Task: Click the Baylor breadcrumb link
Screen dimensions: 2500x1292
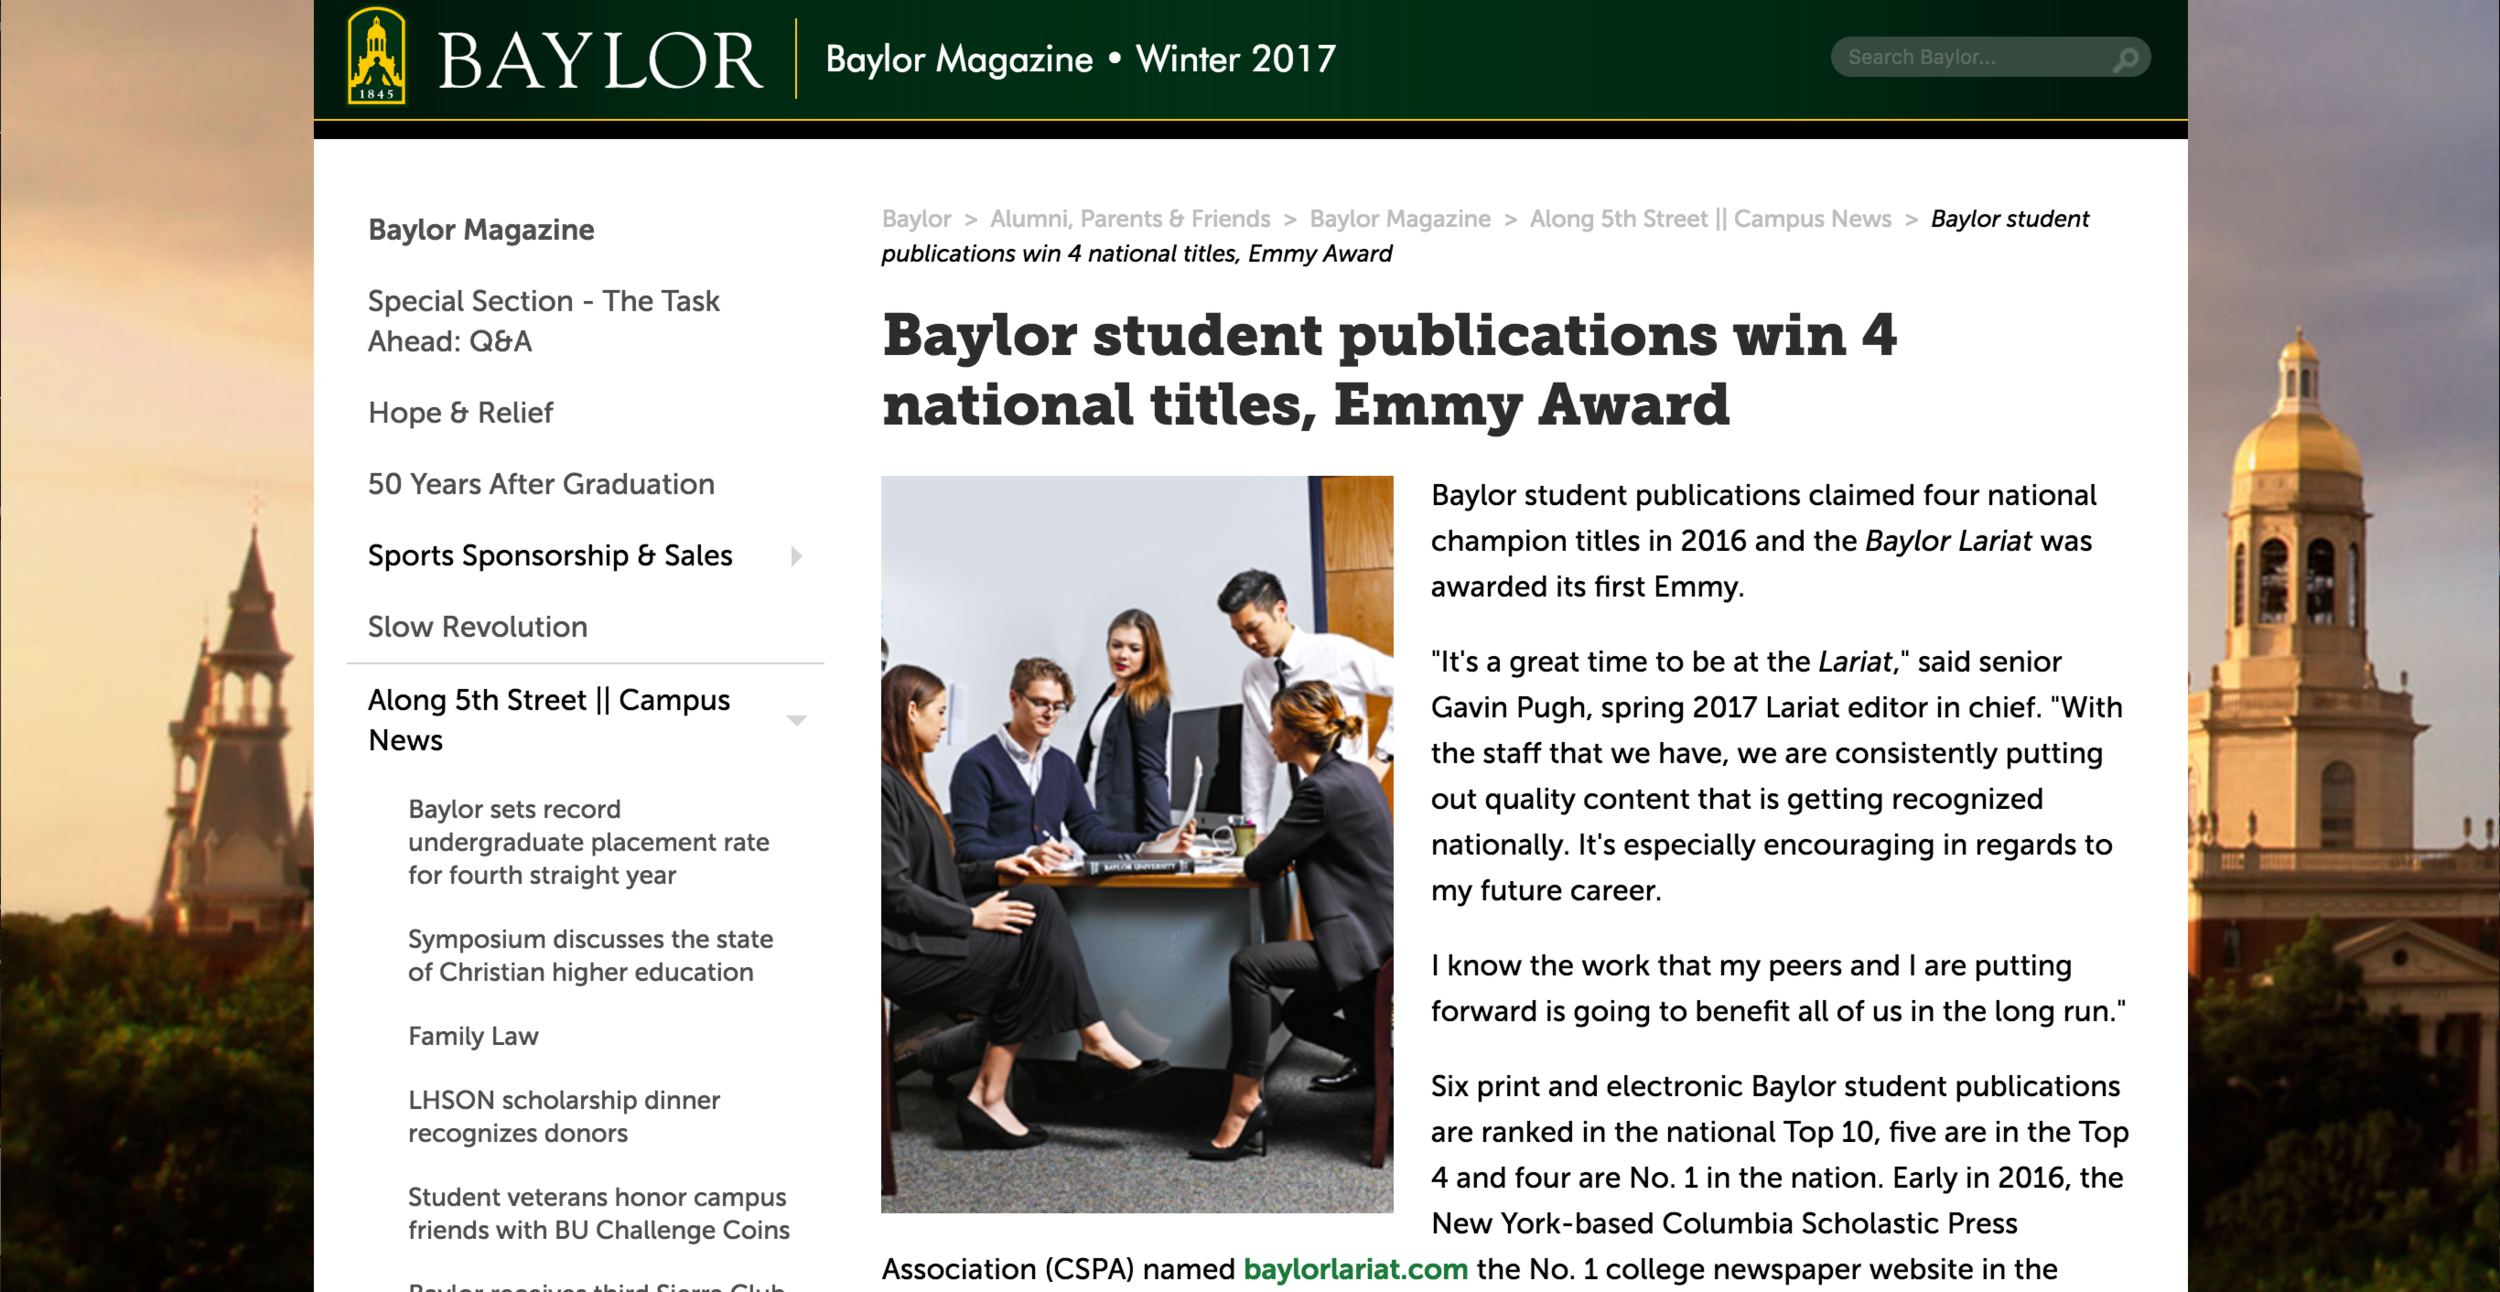Action: click(916, 219)
